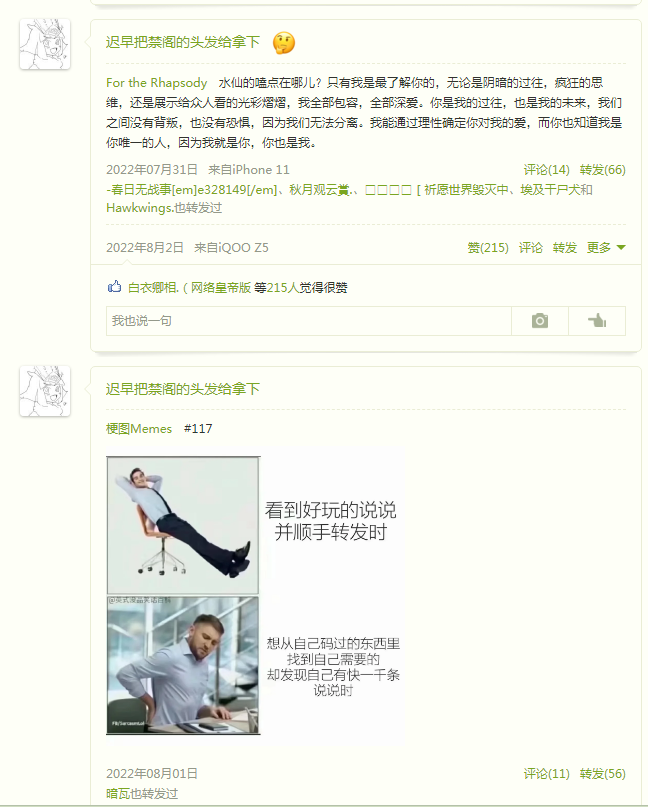The width and height of the screenshot is (648, 807).
Task: Click 评论 next to 赞(215)
Action: point(530,248)
